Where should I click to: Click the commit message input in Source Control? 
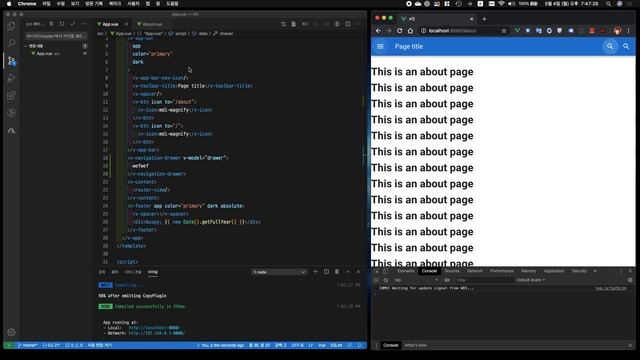56,36
